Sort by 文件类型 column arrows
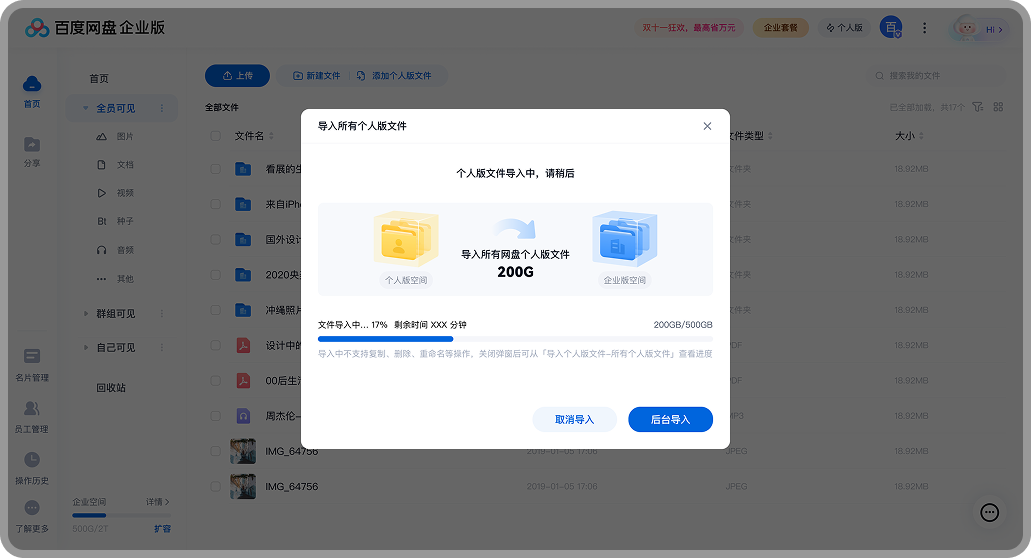 coord(770,136)
